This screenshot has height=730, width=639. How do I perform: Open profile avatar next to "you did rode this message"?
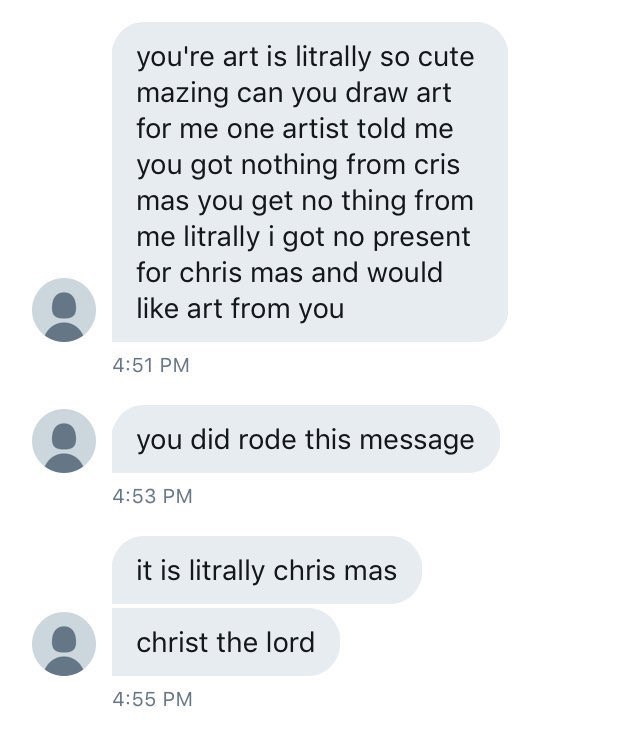(64, 440)
